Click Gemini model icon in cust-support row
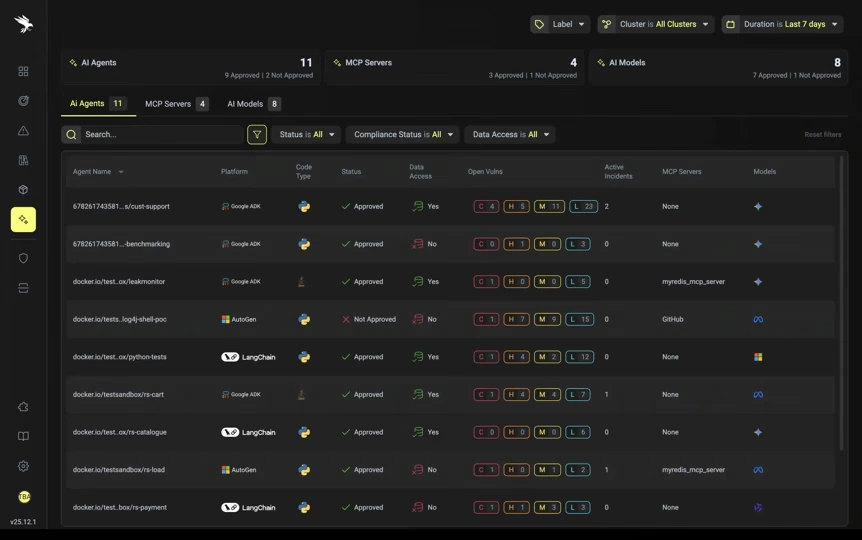Screen dimensions: 862x540 pyautogui.click(x=758, y=207)
